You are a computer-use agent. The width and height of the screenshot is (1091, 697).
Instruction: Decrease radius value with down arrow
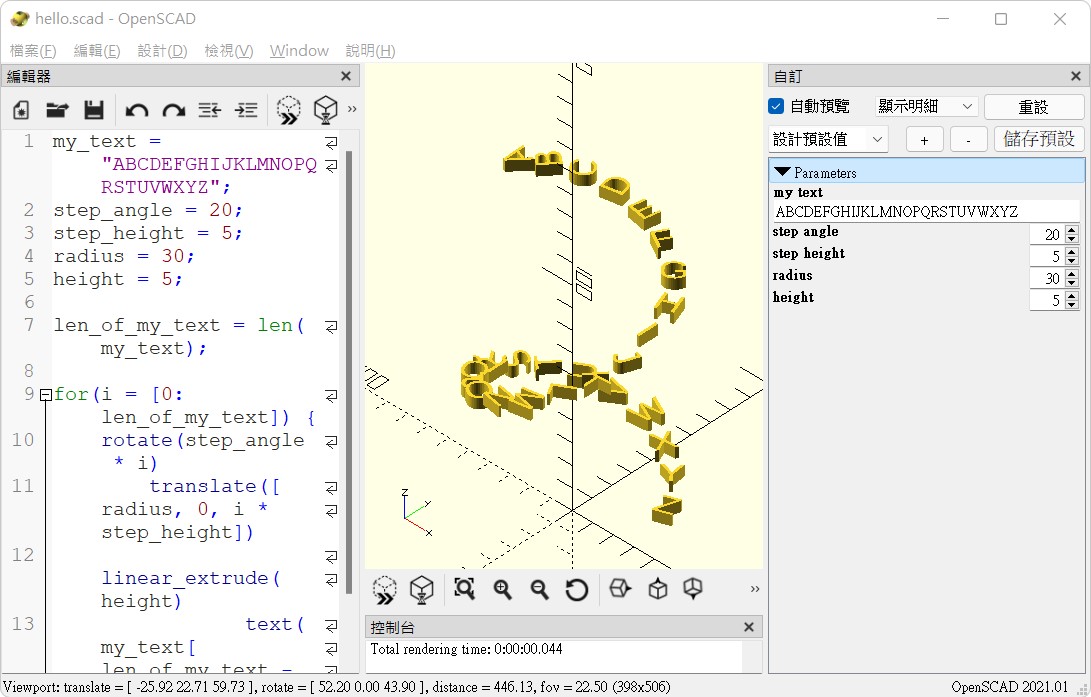pos(1072,282)
